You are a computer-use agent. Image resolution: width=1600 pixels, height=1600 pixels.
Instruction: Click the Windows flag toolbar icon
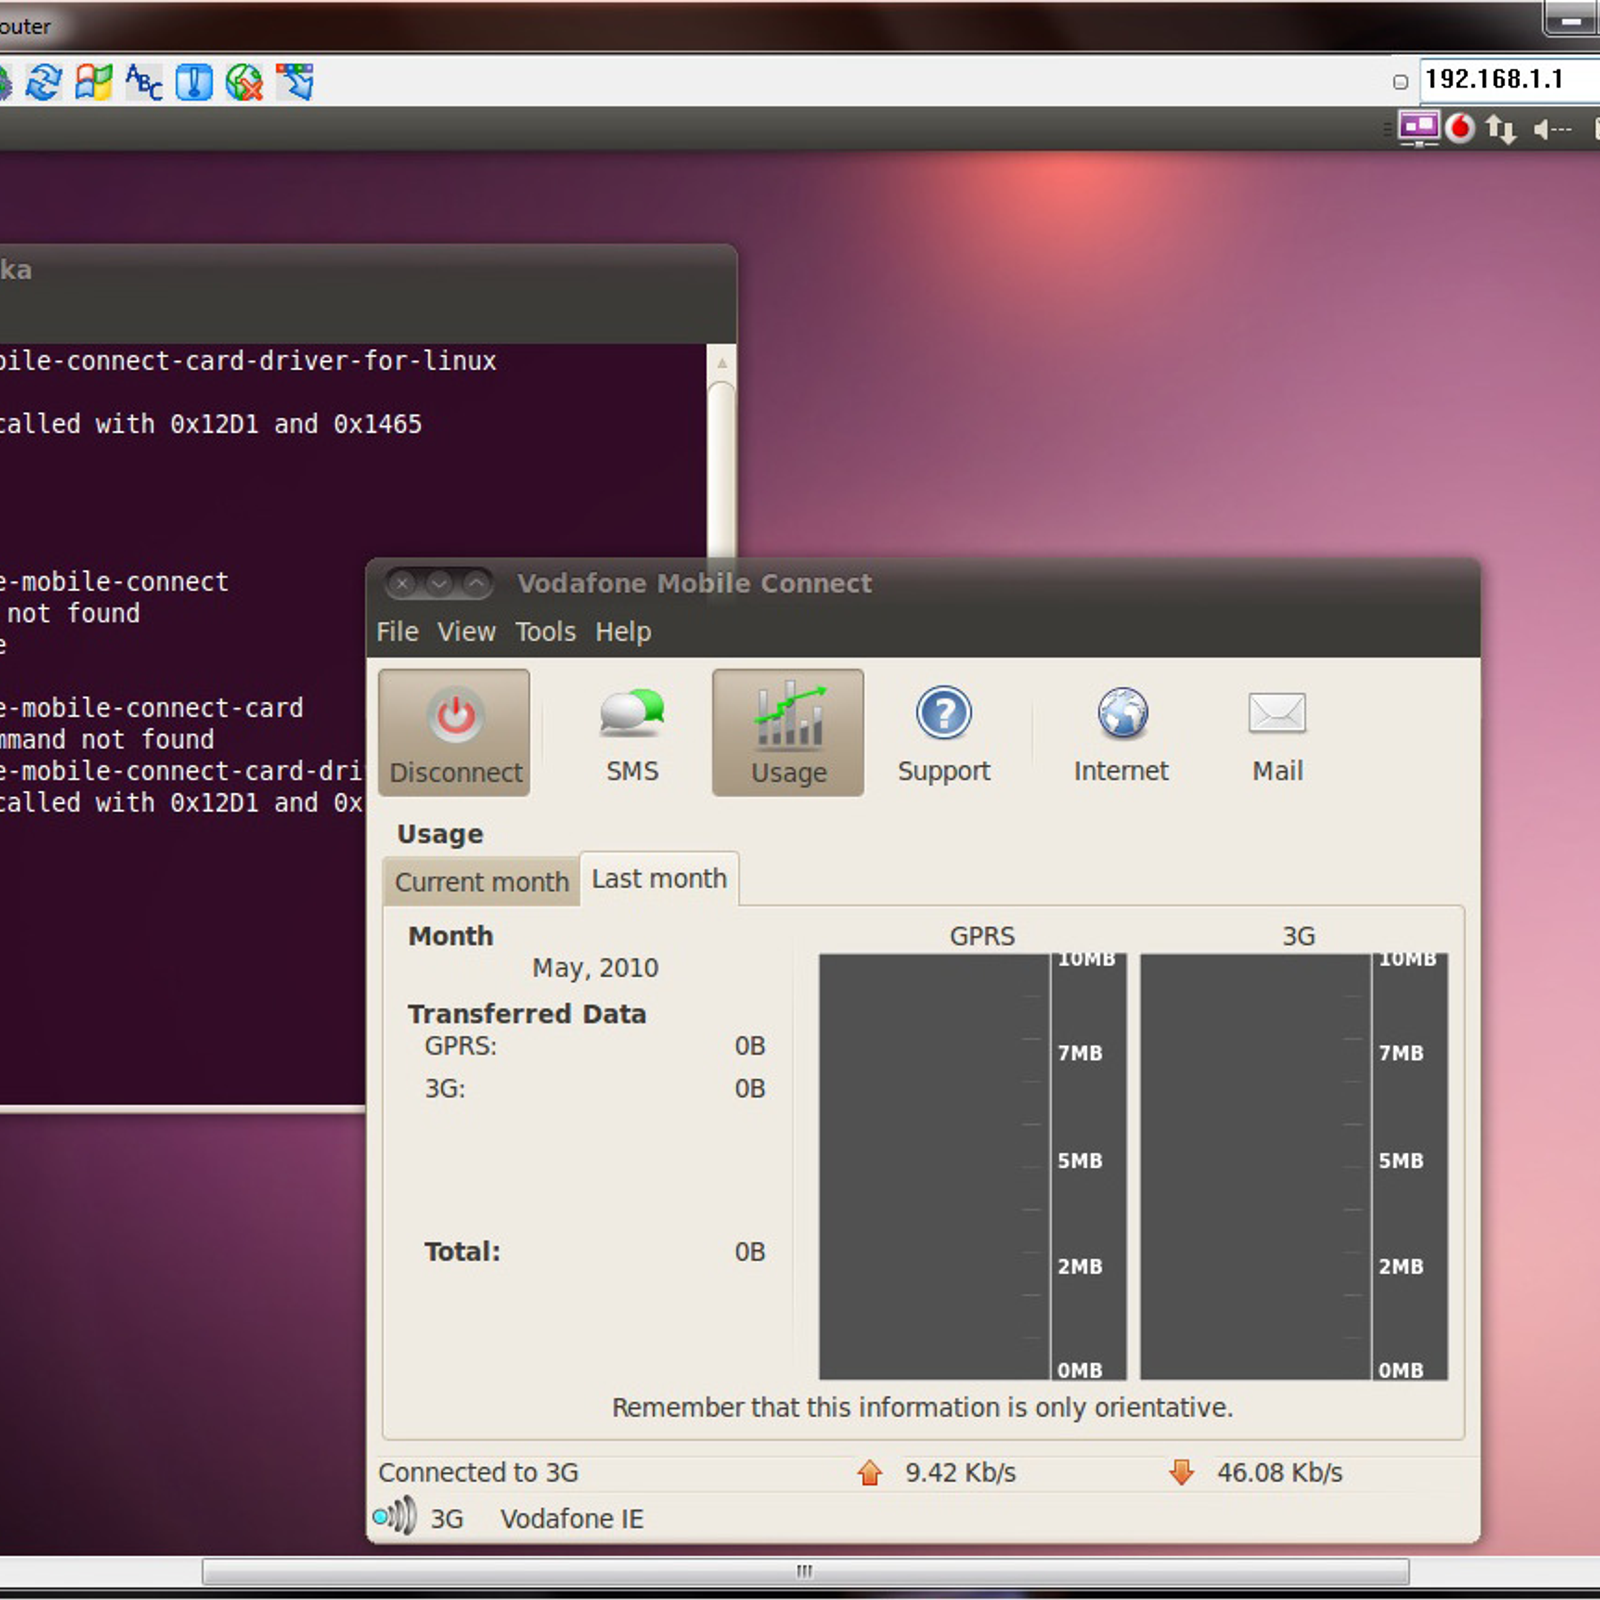(94, 81)
